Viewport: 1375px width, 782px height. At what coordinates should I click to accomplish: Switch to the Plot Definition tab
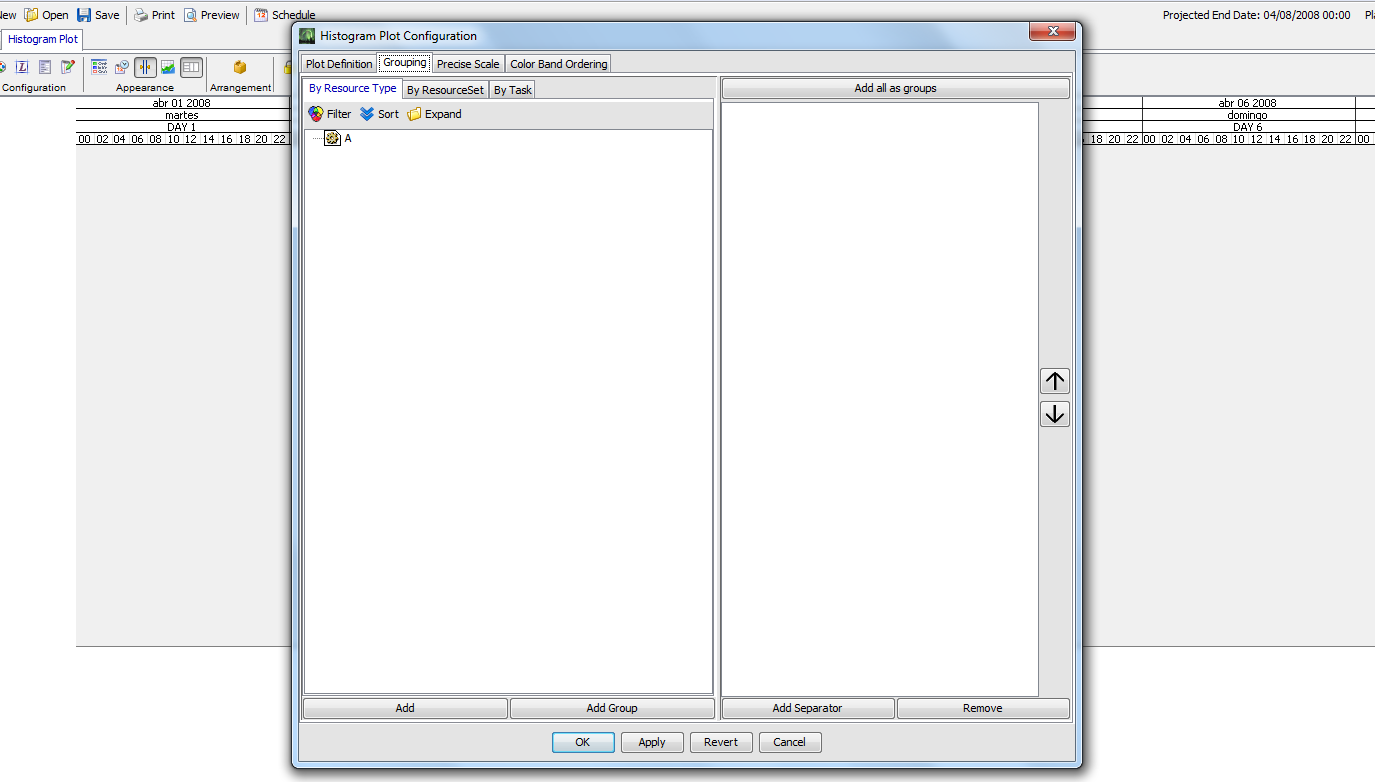click(x=339, y=64)
